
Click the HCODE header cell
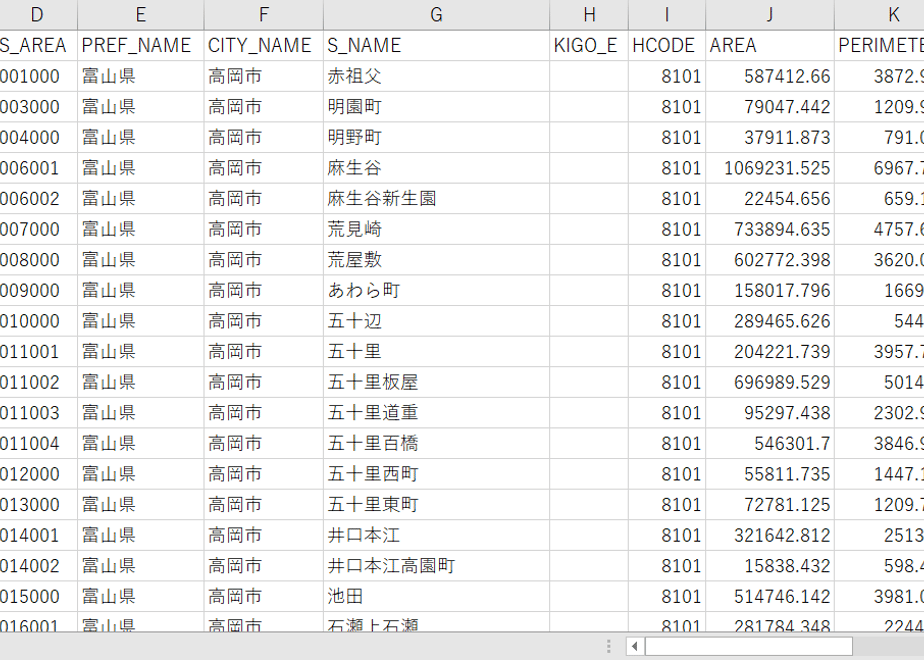tap(666, 45)
